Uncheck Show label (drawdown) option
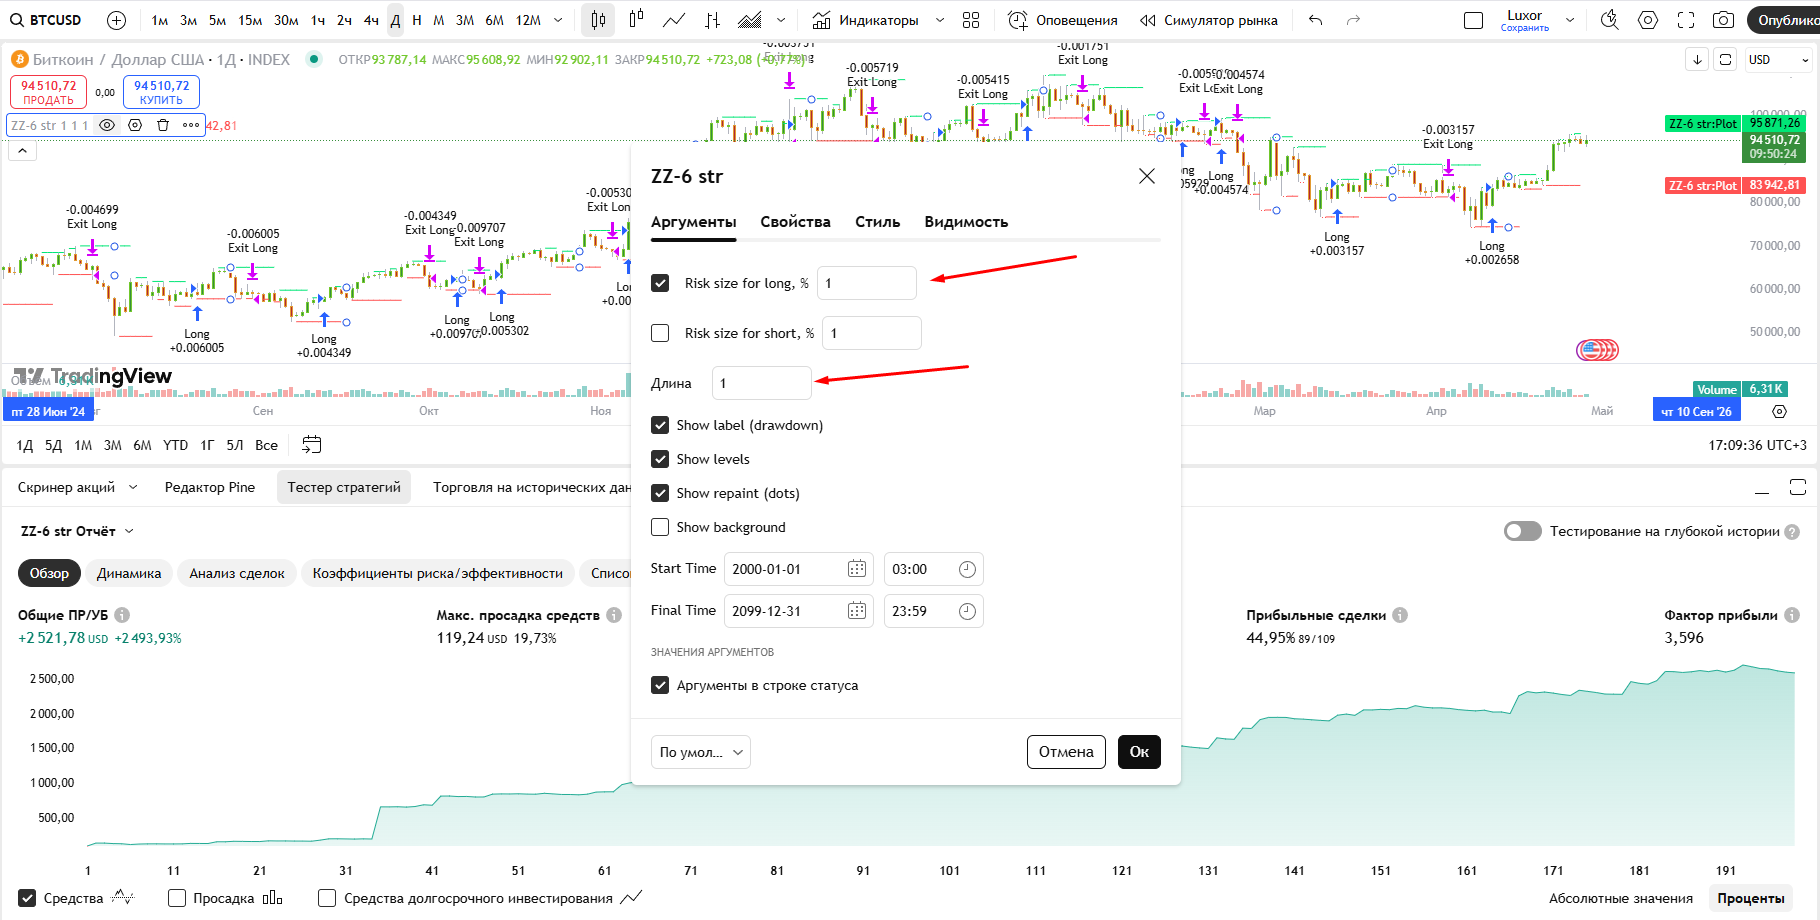 coord(660,425)
